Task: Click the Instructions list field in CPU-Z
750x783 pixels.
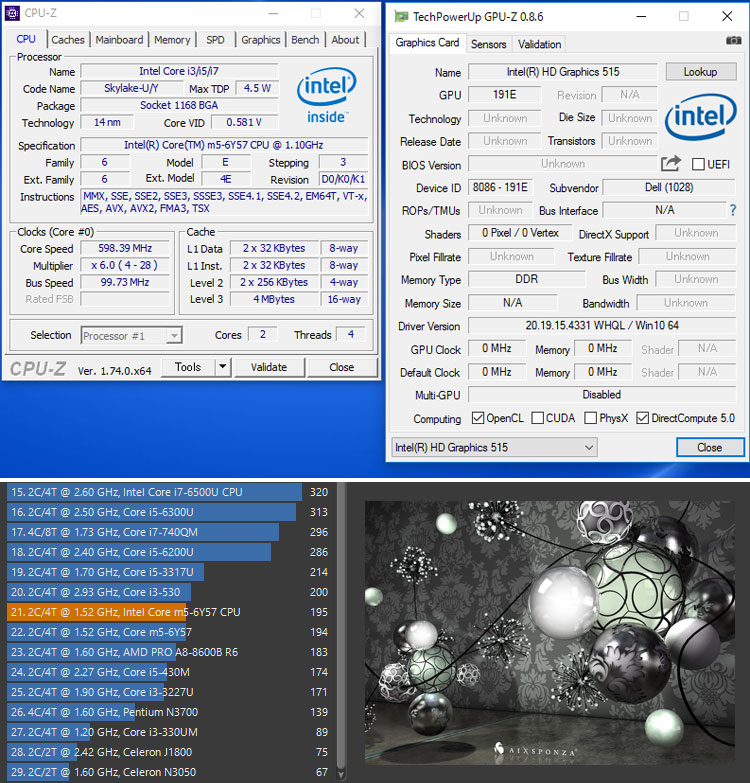Action: pyautogui.click(x=224, y=202)
